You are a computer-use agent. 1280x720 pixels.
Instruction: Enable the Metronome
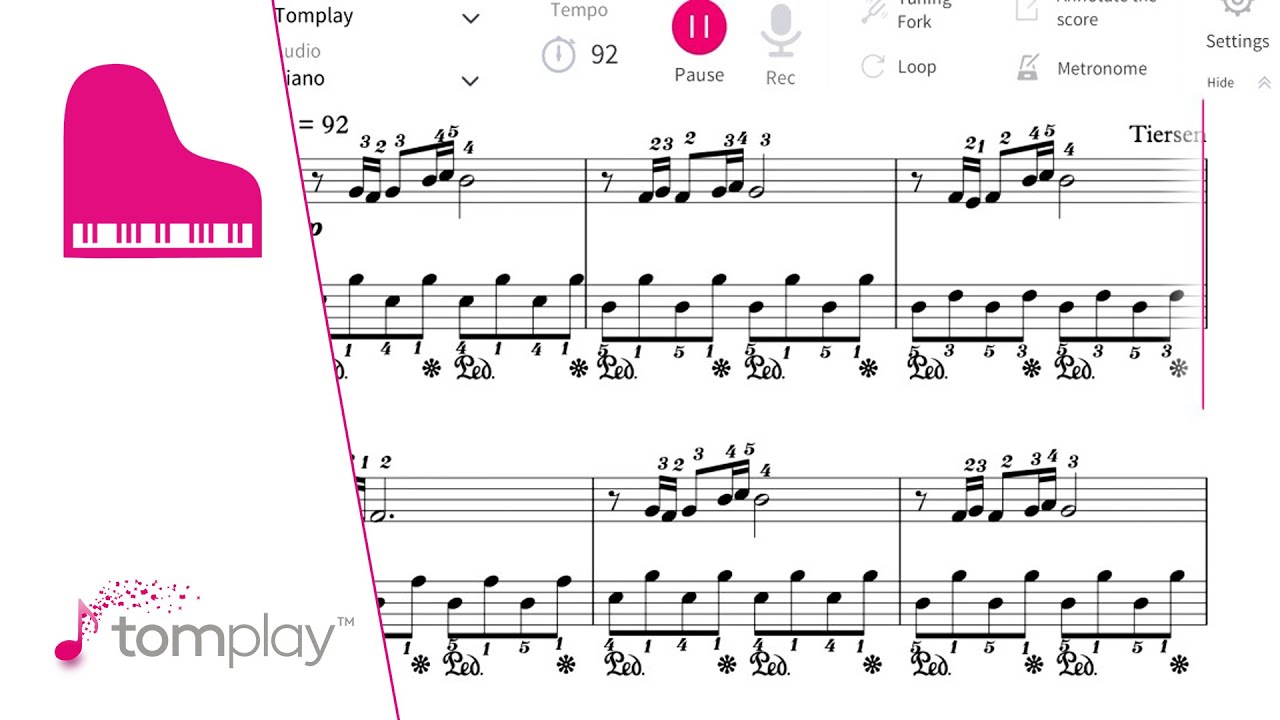(1082, 68)
